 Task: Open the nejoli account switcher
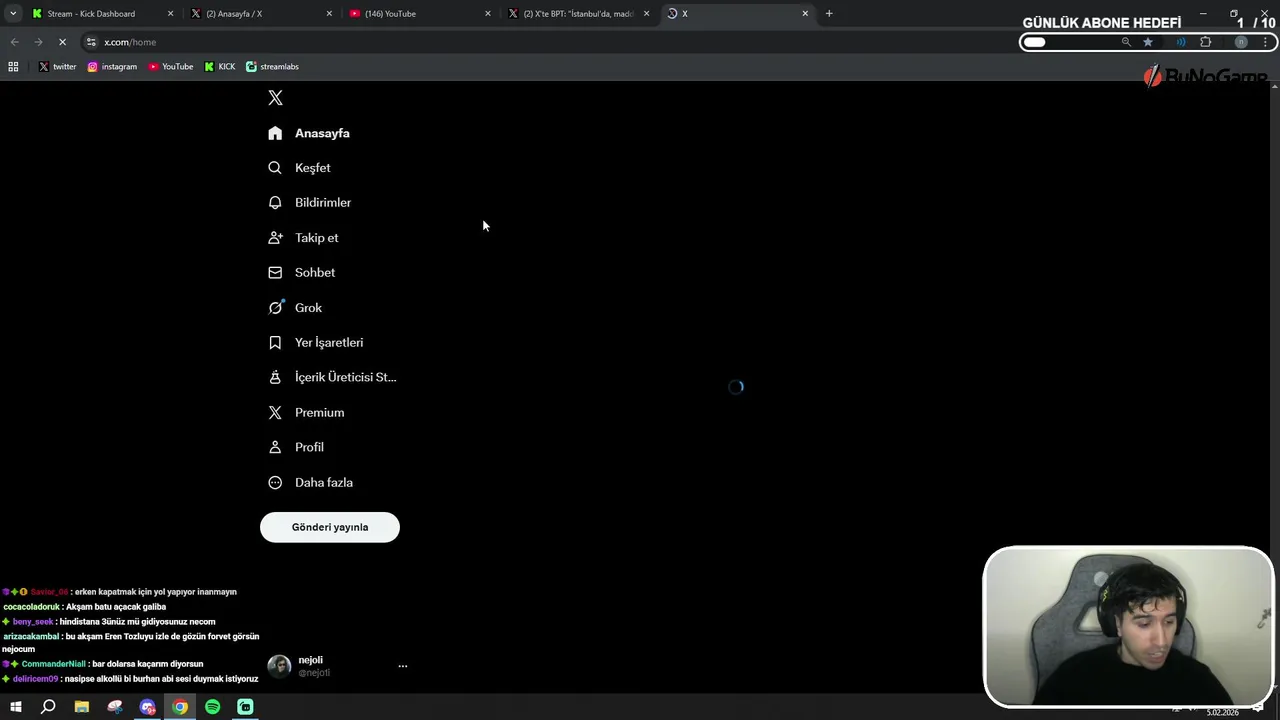tap(338, 666)
